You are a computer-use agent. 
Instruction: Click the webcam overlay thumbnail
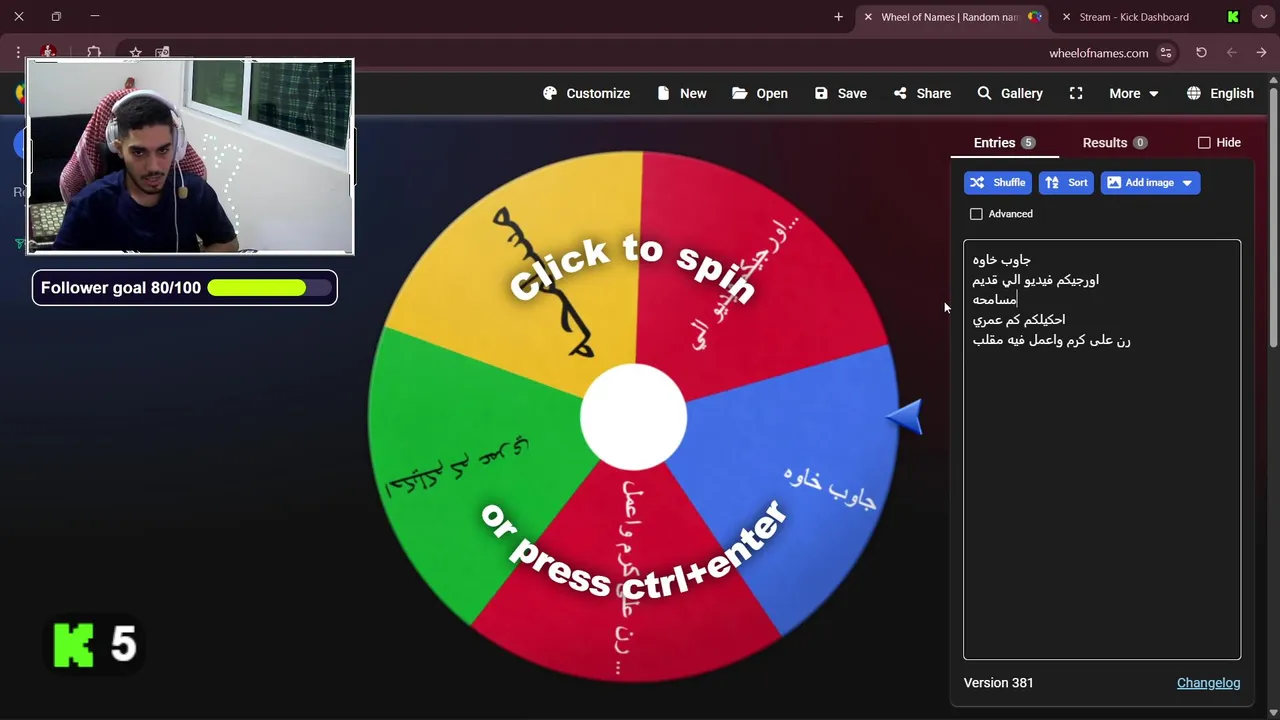point(190,156)
